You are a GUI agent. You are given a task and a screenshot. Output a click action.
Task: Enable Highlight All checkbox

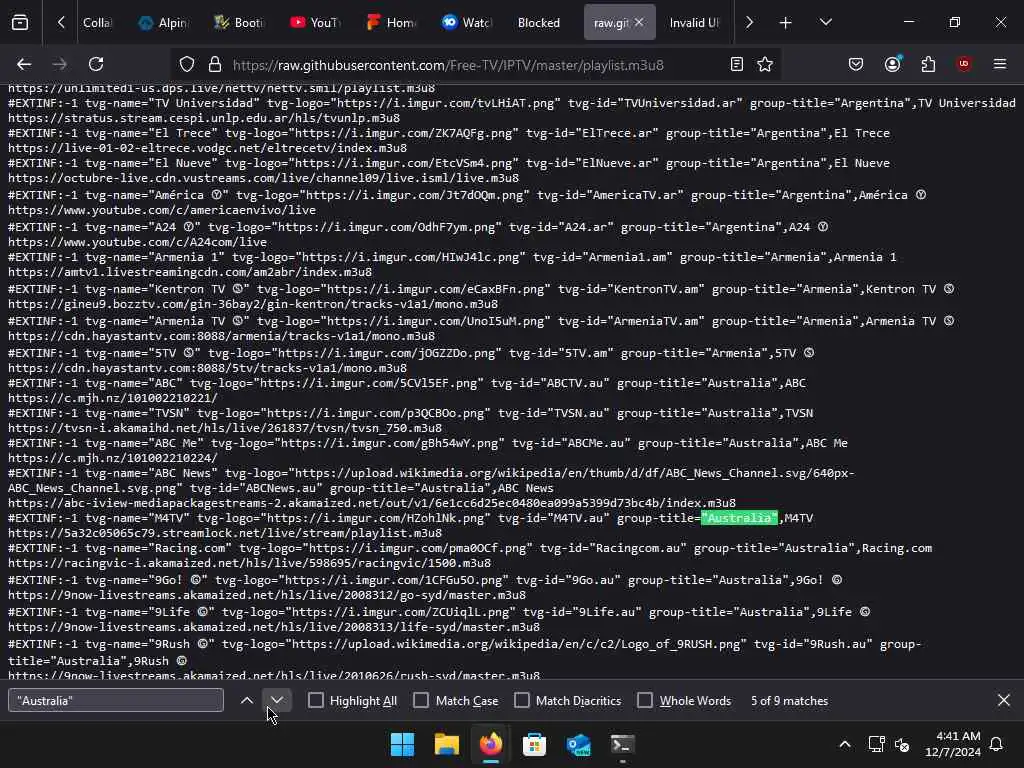coord(315,700)
